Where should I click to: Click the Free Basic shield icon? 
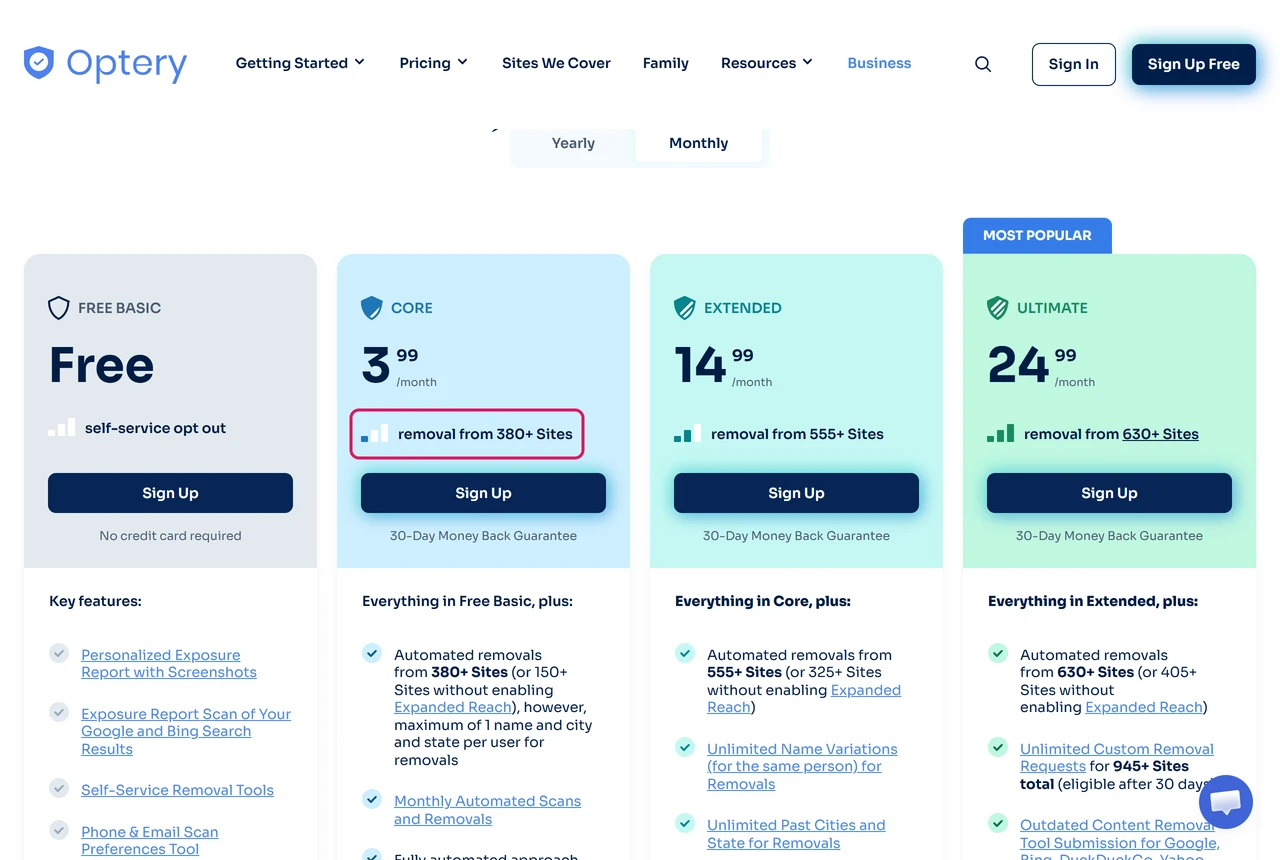click(59, 308)
